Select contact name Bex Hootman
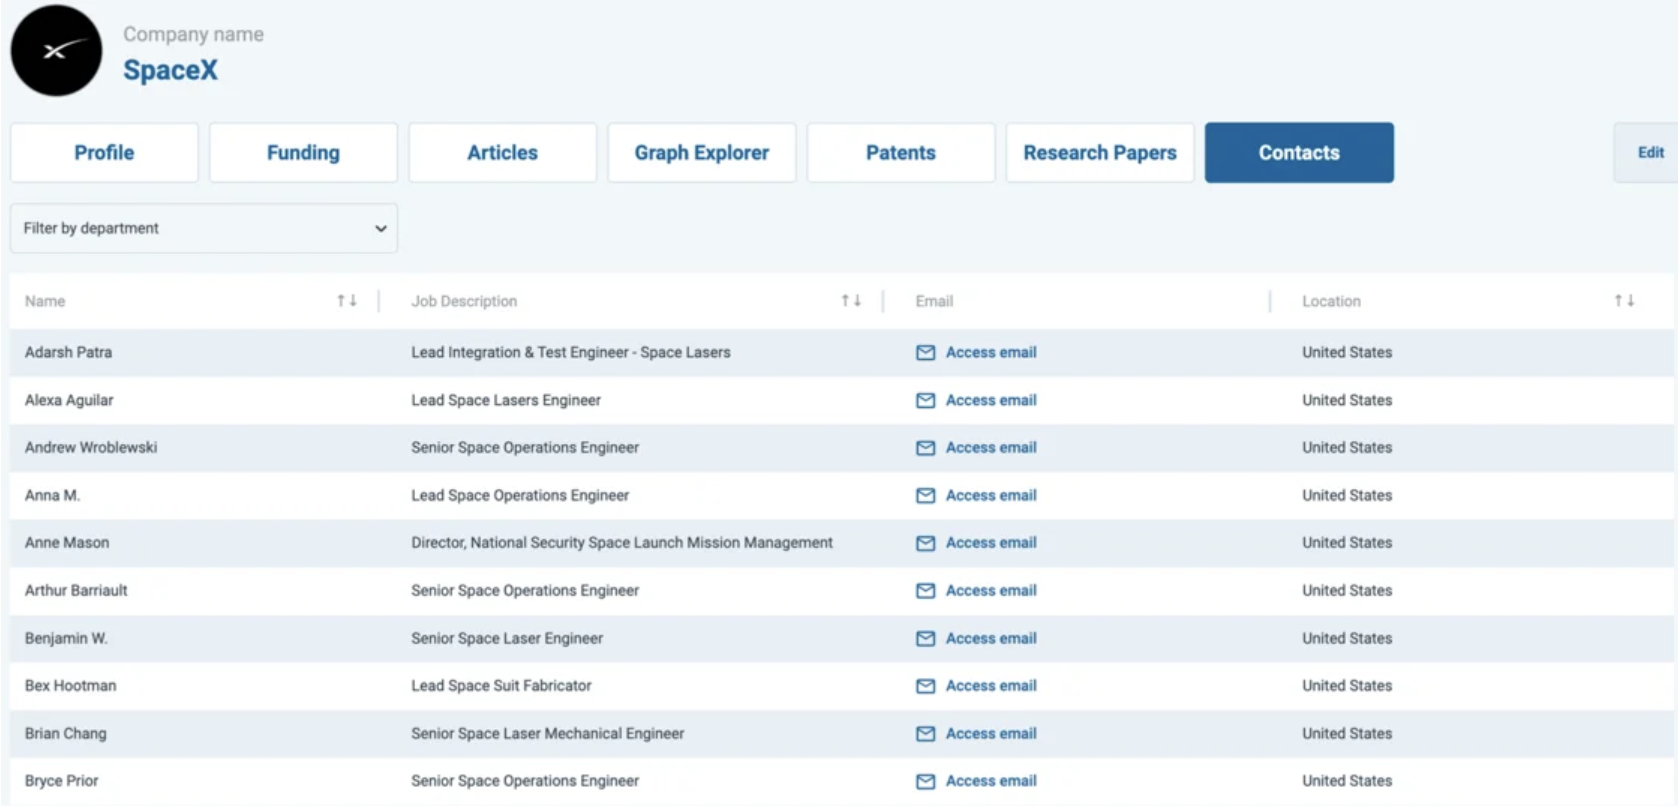 (70, 686)
